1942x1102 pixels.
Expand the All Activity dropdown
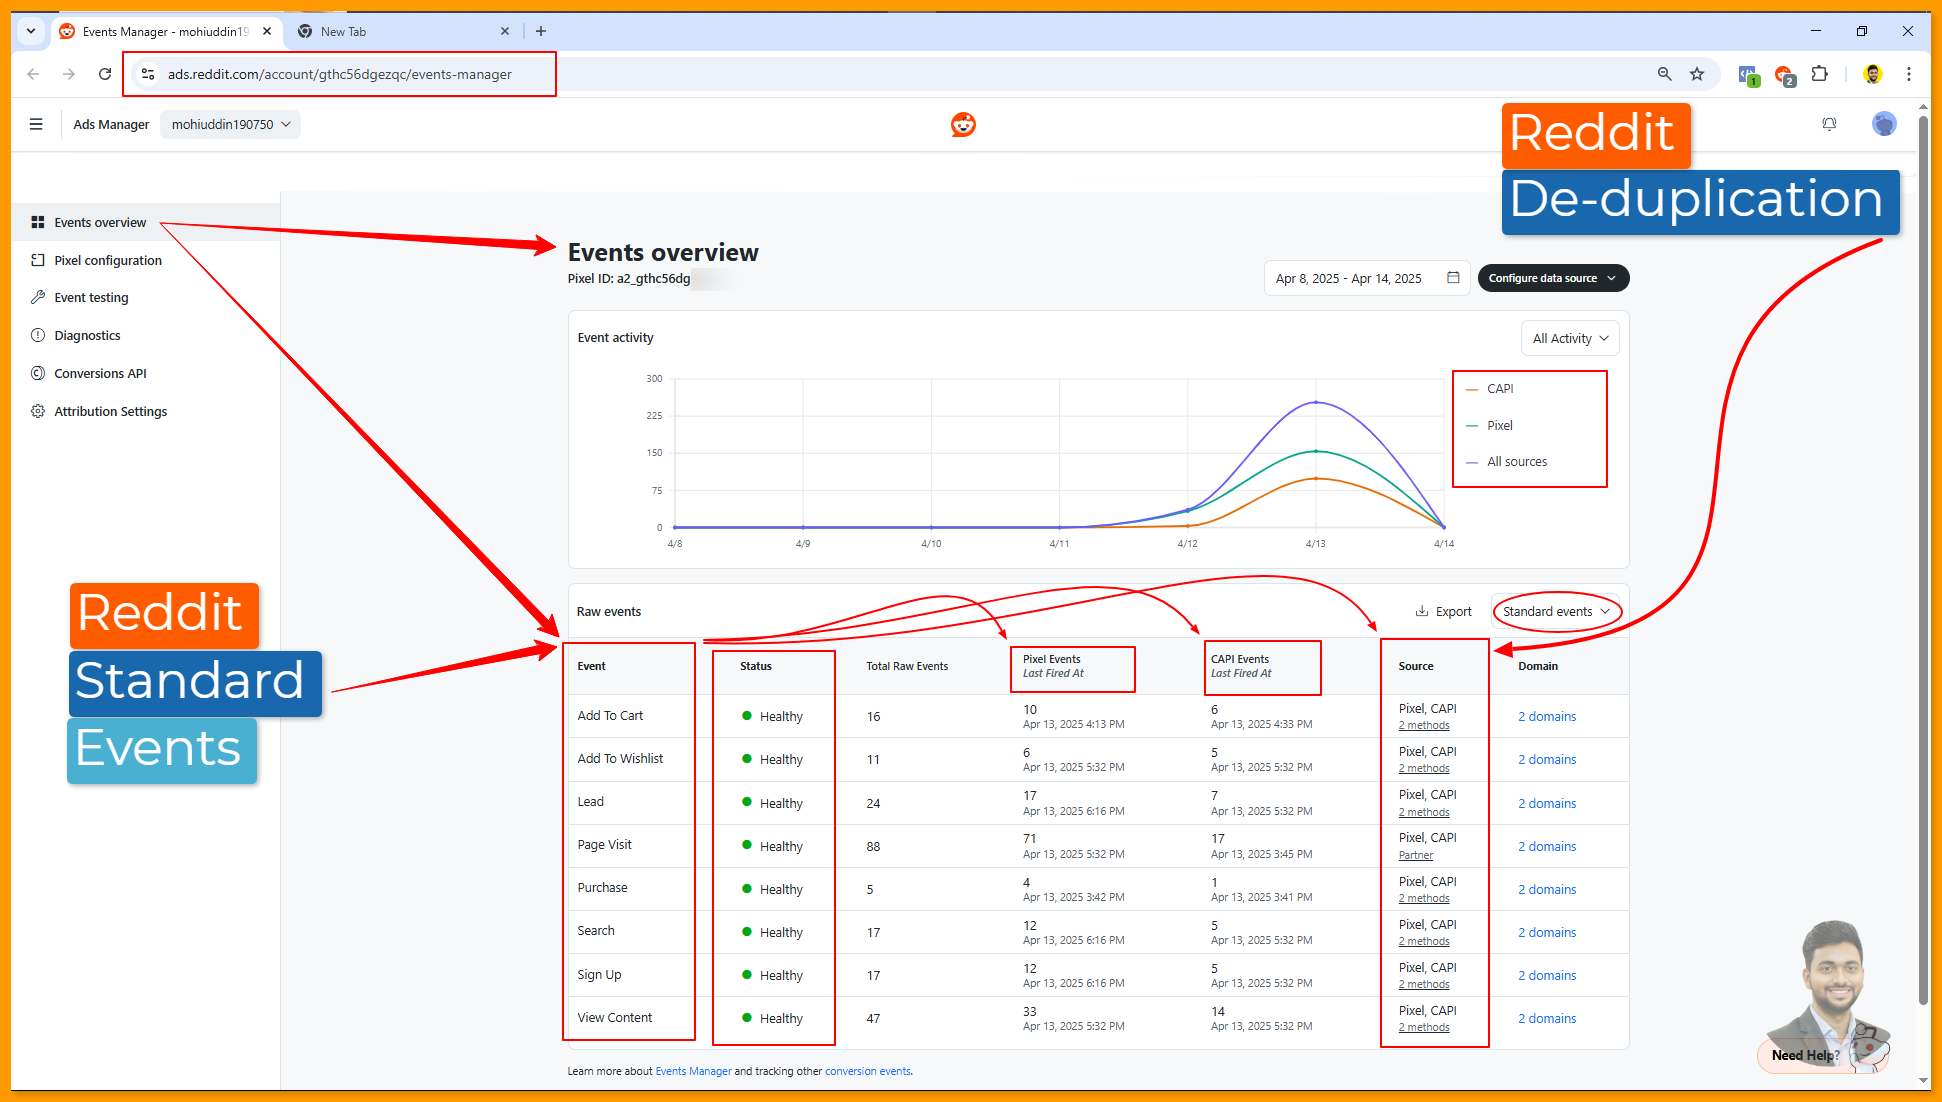[x=1570, y=339]
